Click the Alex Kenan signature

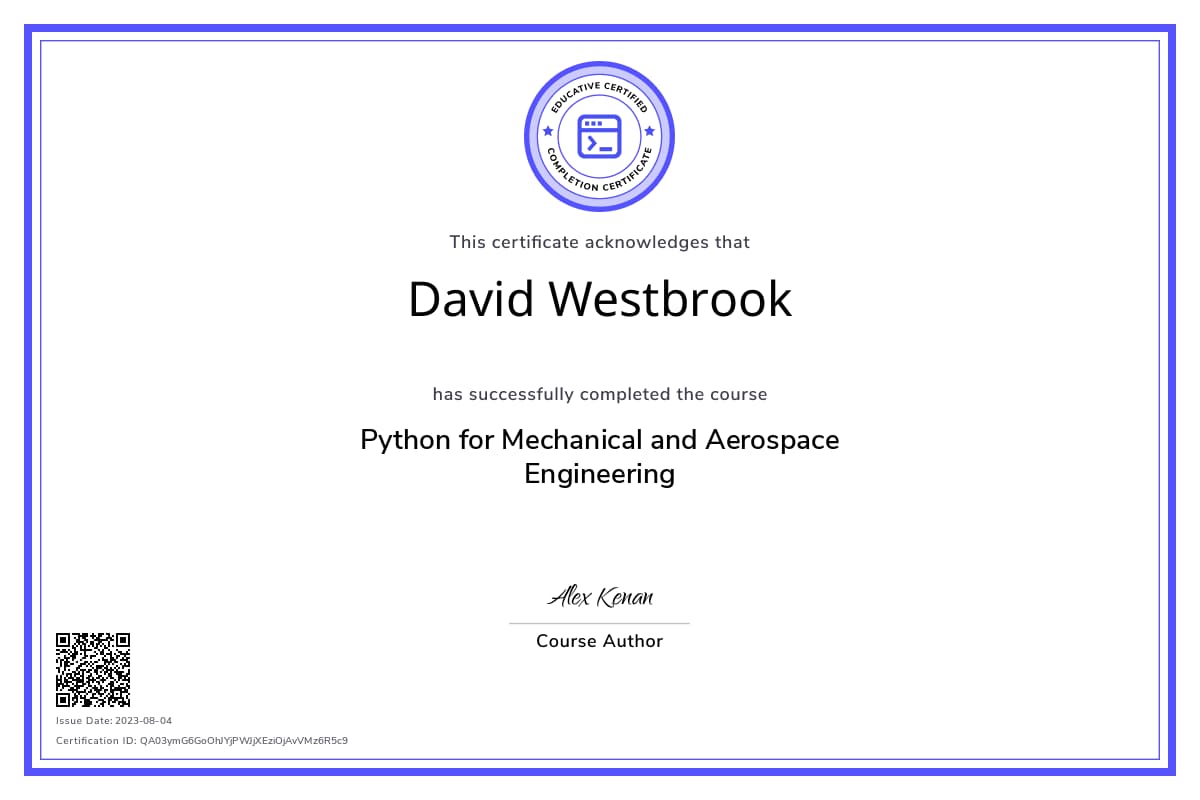(x=600, y=597)
